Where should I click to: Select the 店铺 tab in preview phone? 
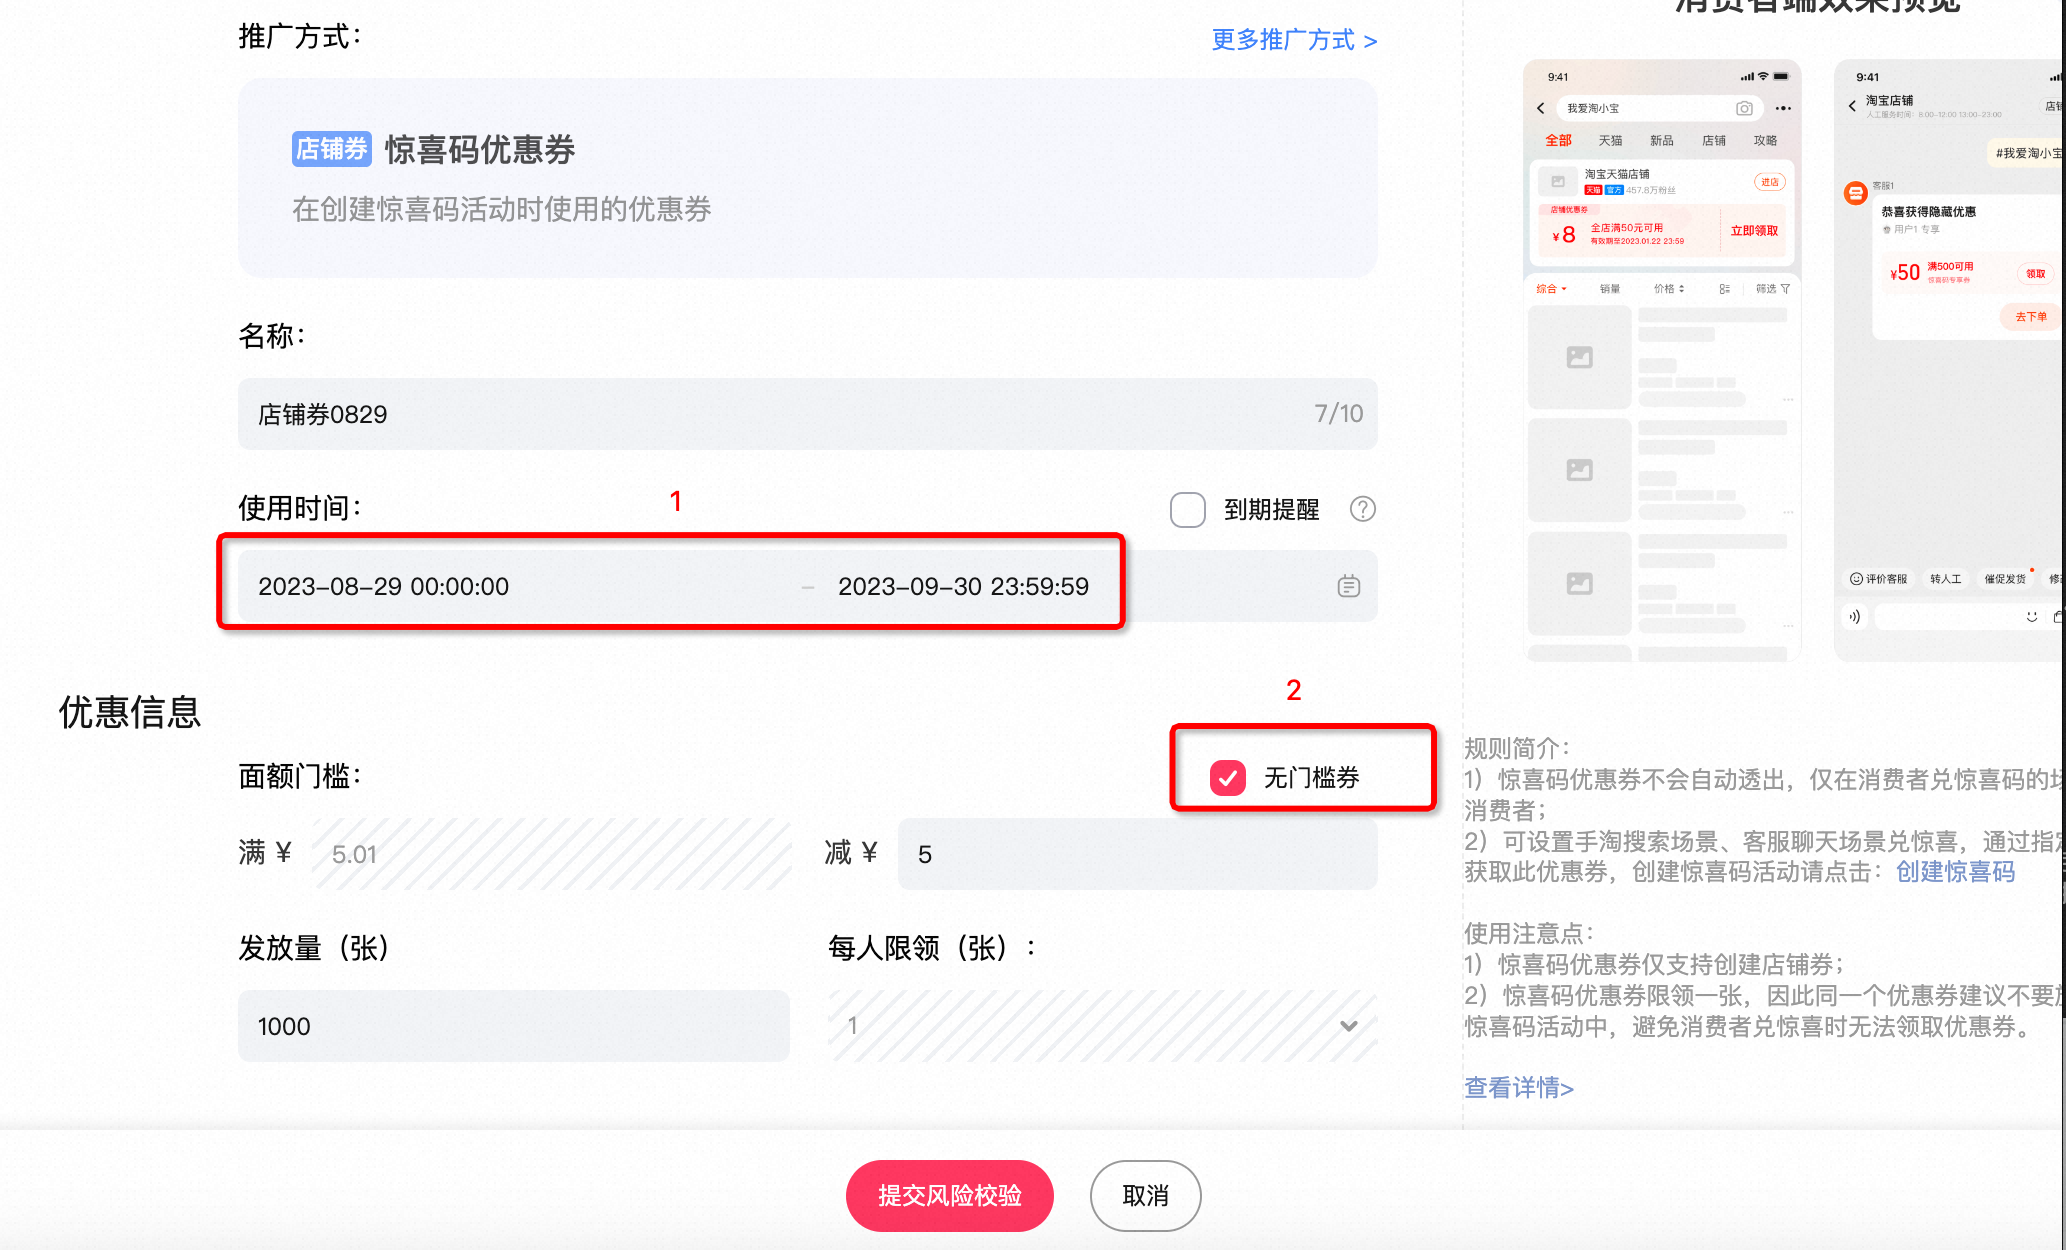click(x=1714, y=141)
